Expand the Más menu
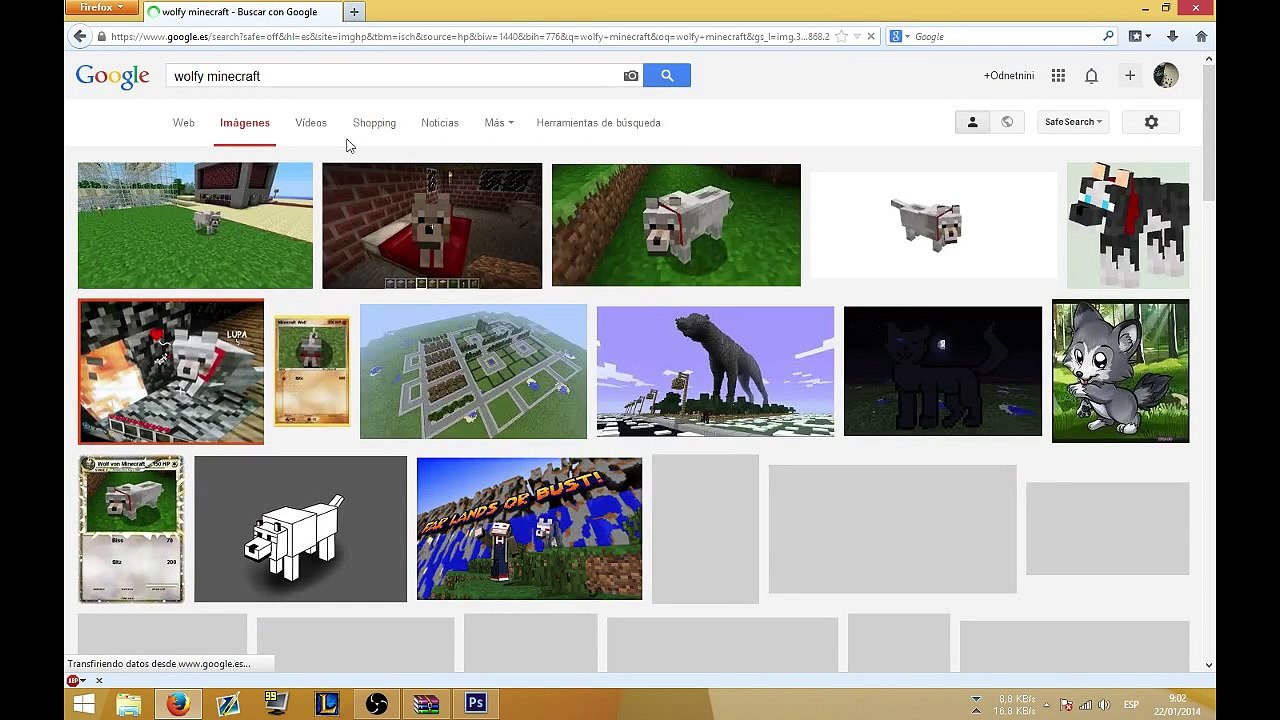The image size is (1280, 720). pyautogui.click(x=499, y=123)
